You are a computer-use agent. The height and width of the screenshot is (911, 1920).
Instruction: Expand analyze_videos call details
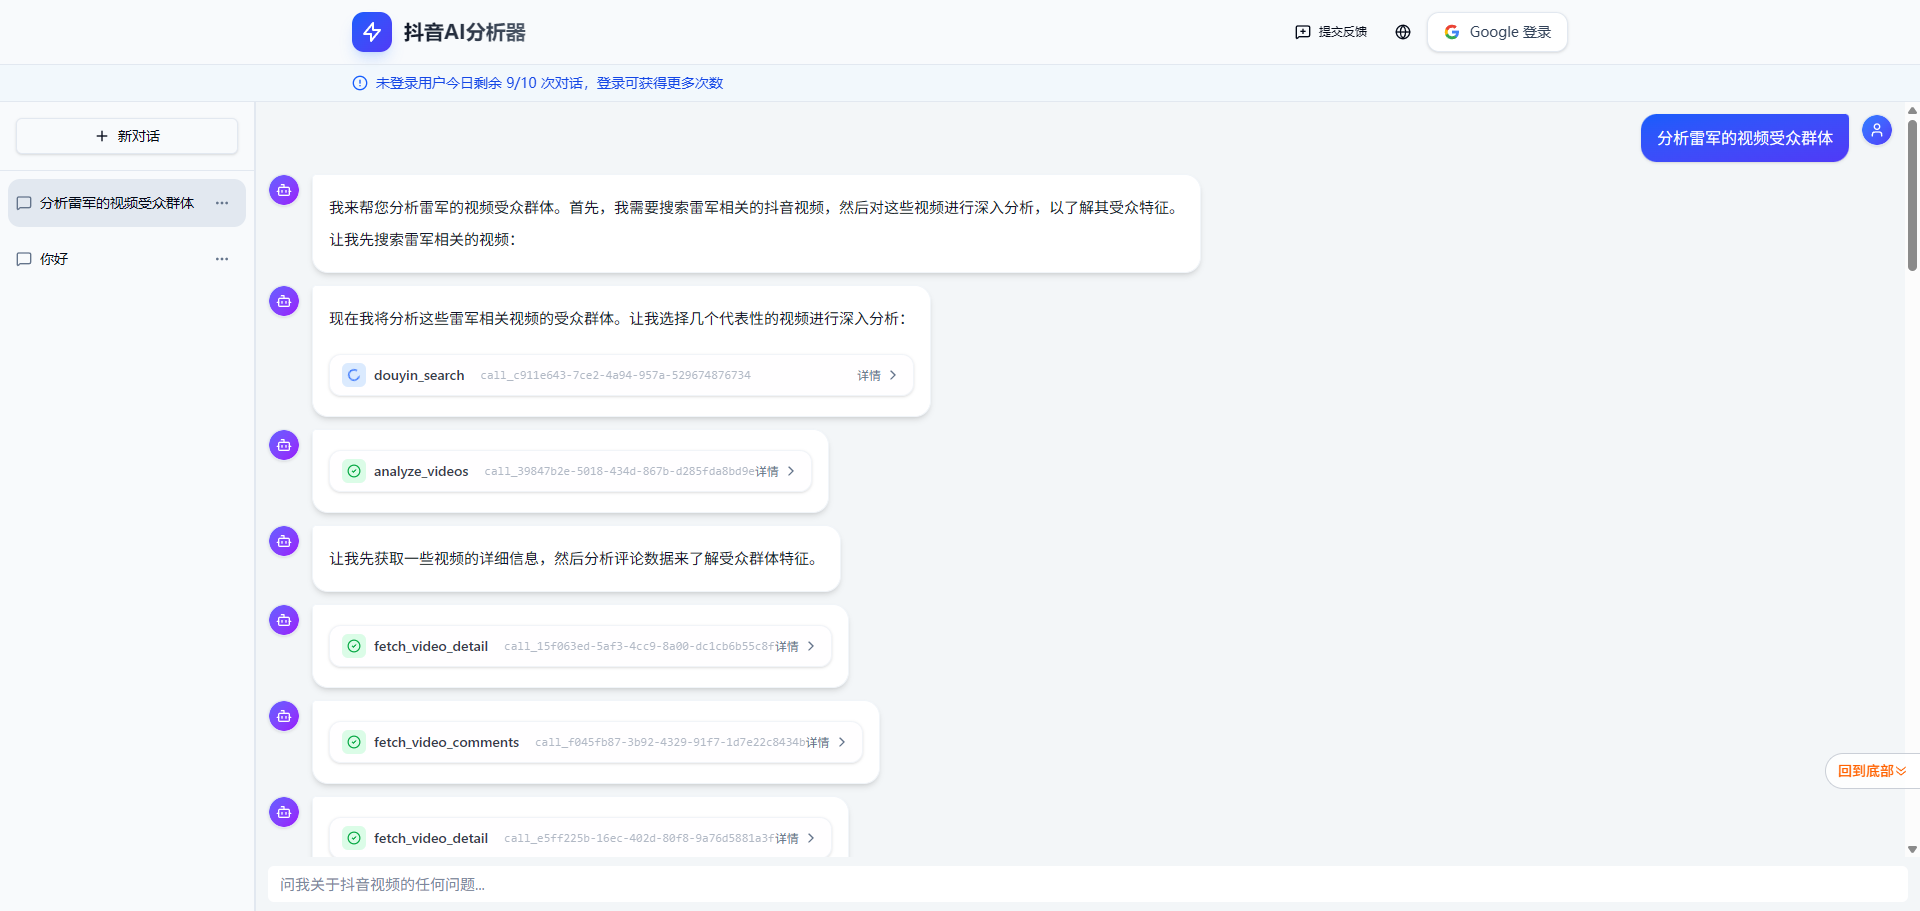[776, 471]
